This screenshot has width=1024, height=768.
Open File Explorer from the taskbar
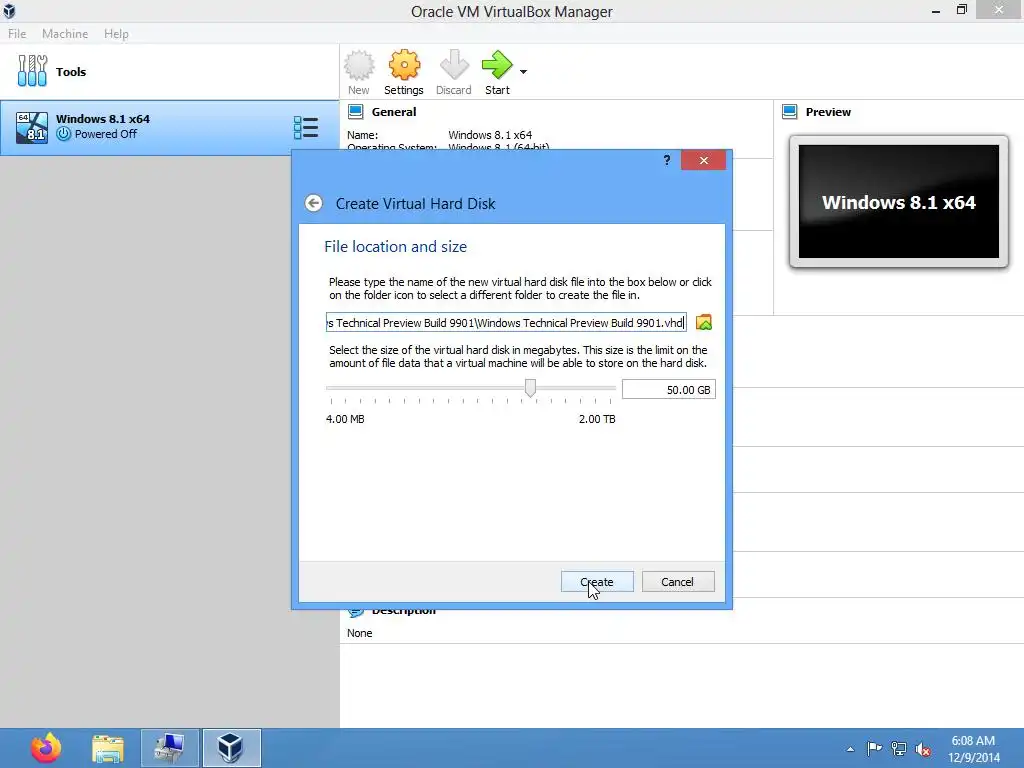(x=108, y=748)
